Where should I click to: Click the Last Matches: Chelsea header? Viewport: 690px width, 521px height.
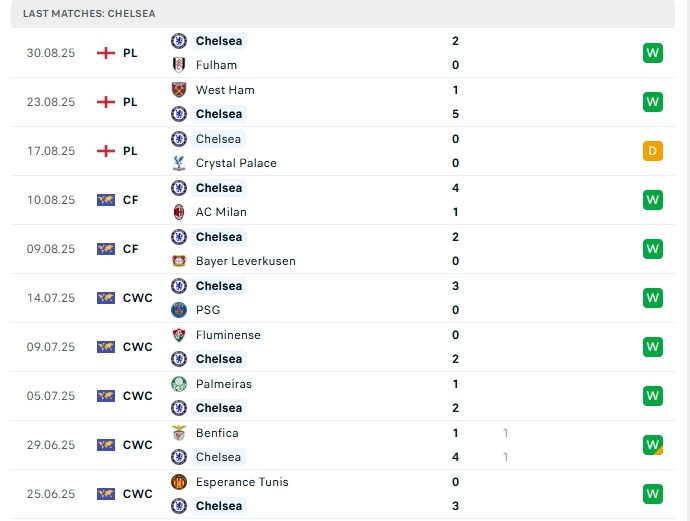pyautogui.click(x=89, y=14)
